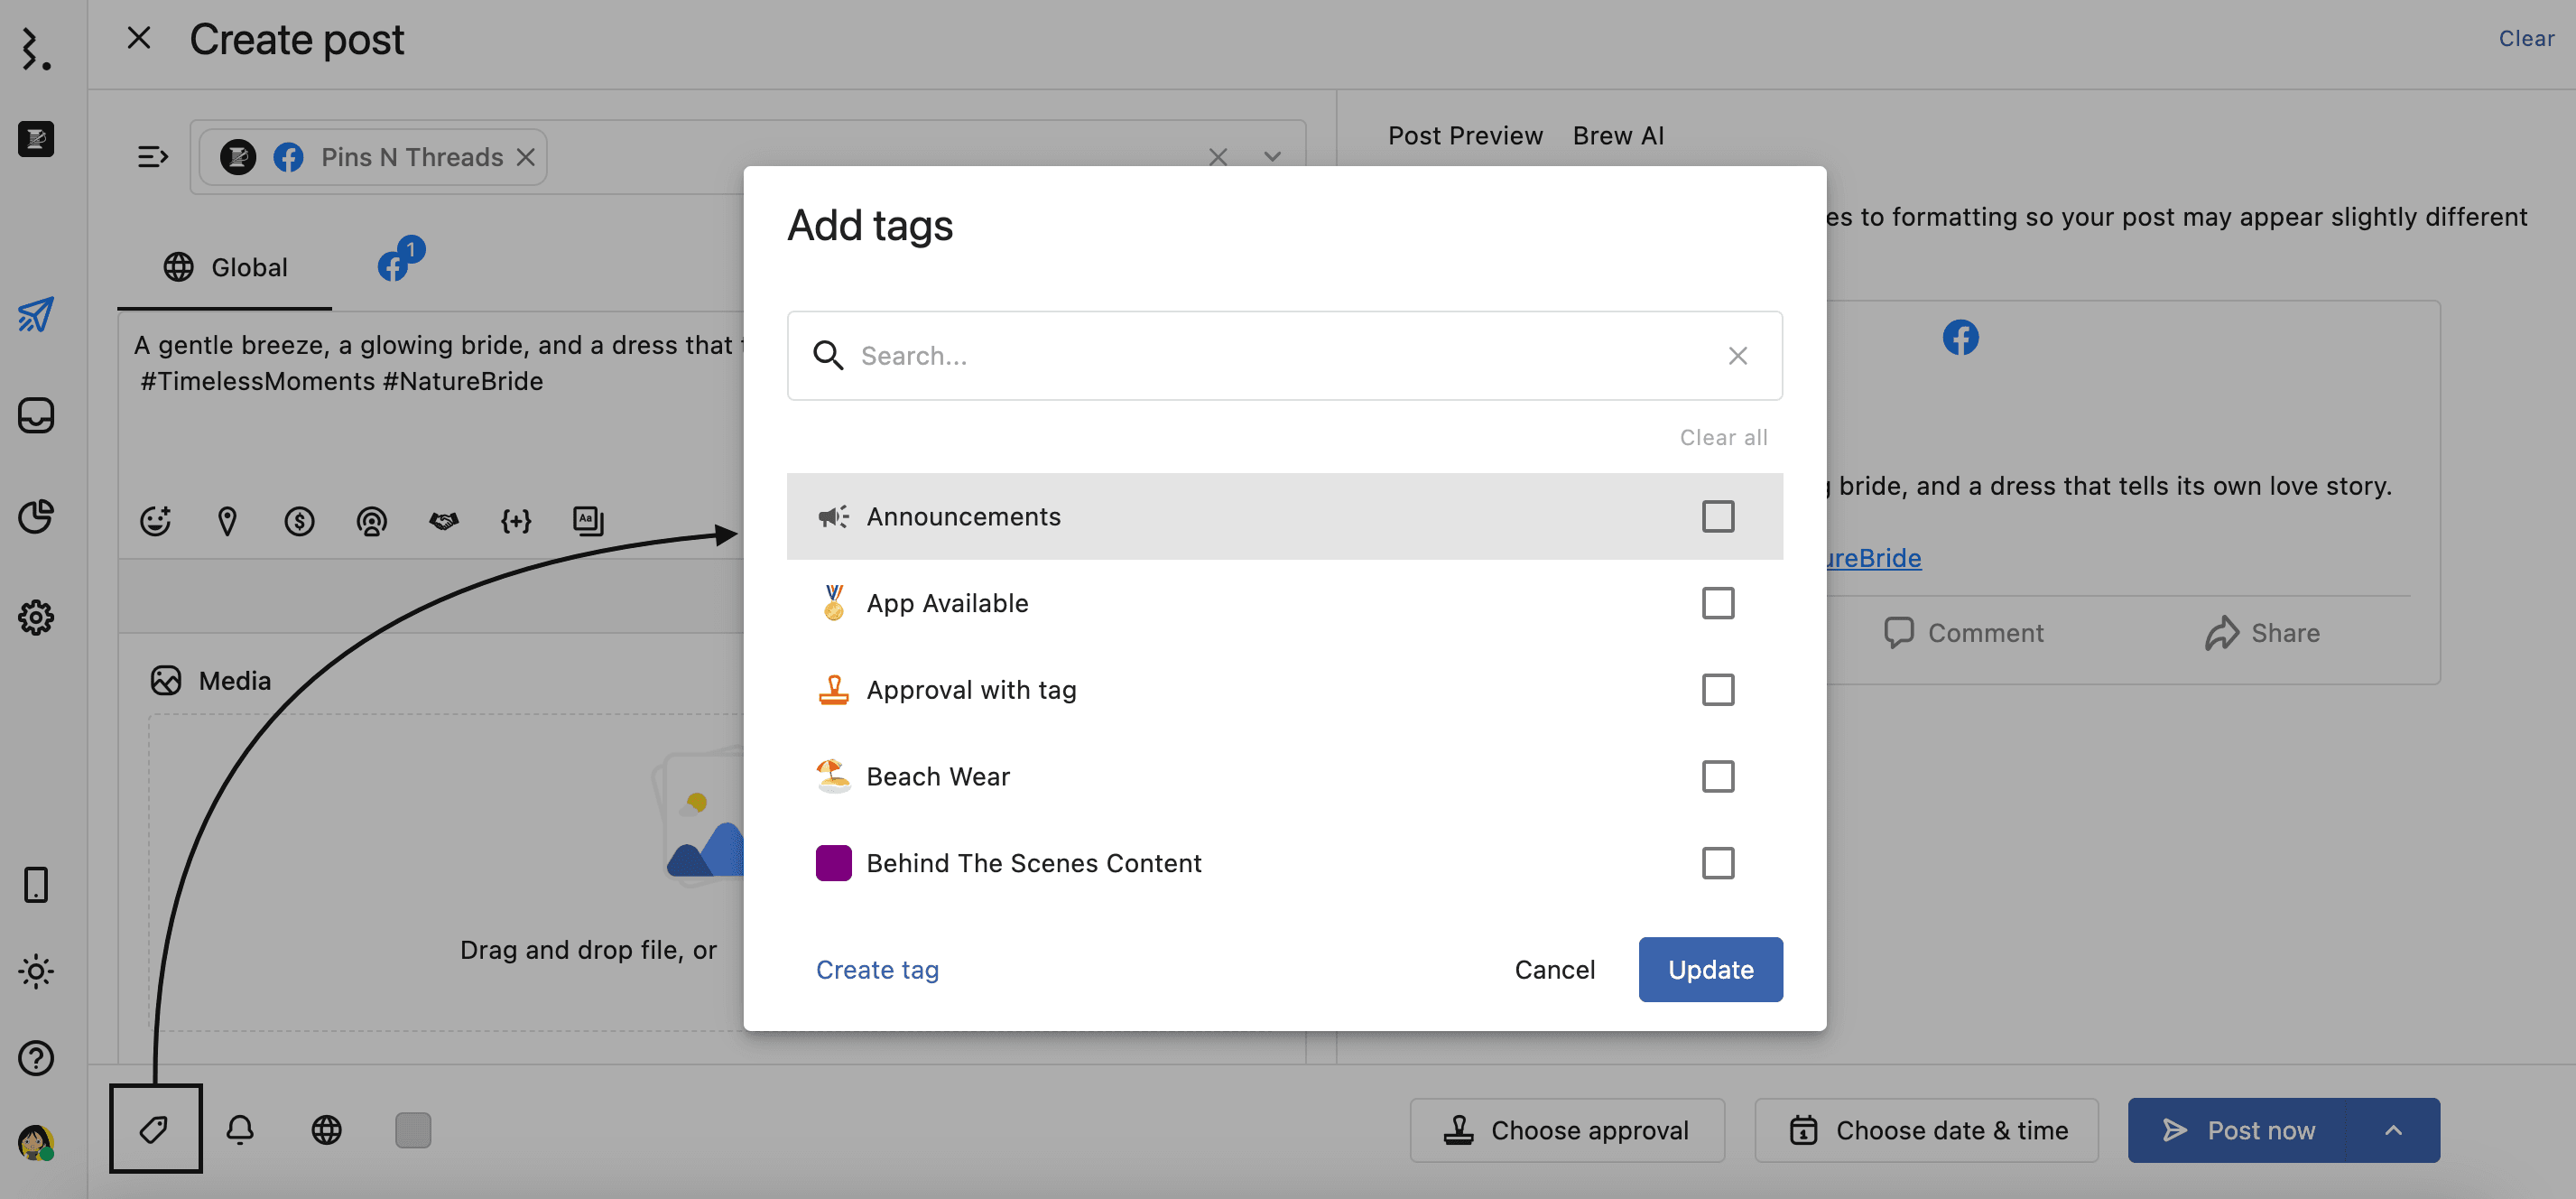Open Choose date & time picker
This screenshot has height=1199, width=2576.
tap(1925, 1130)
